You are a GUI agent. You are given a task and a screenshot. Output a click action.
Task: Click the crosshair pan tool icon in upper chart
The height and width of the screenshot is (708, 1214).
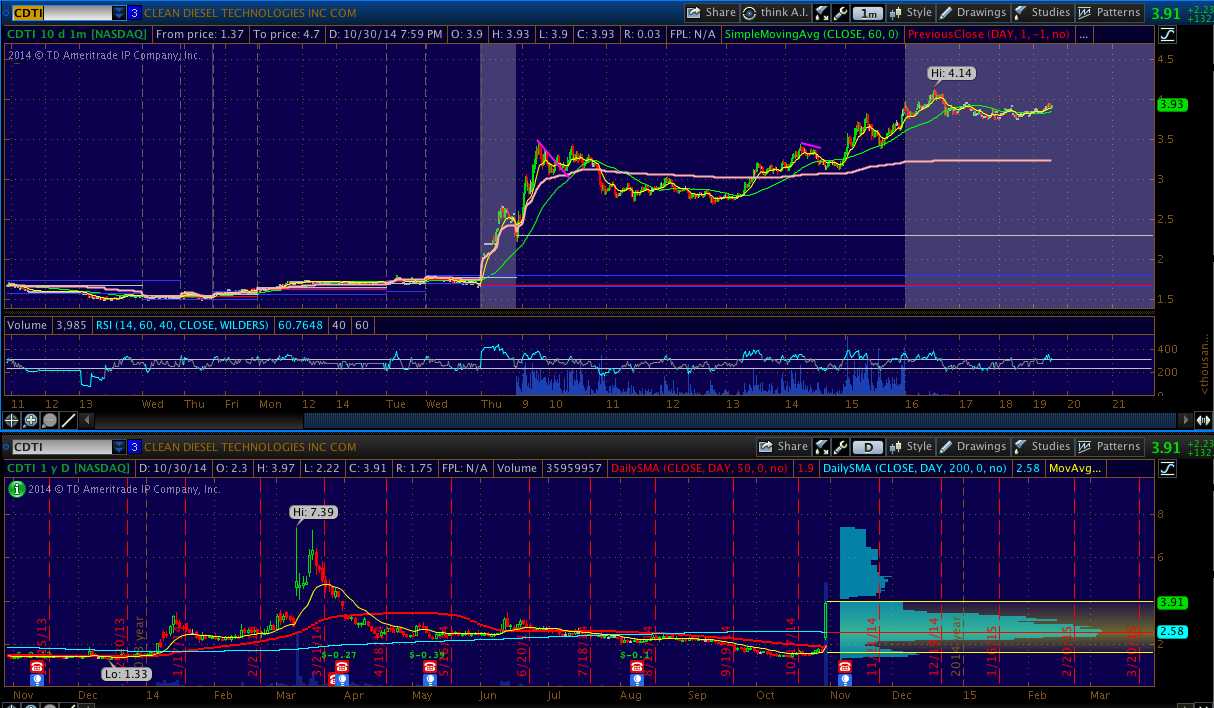(13, 420)
